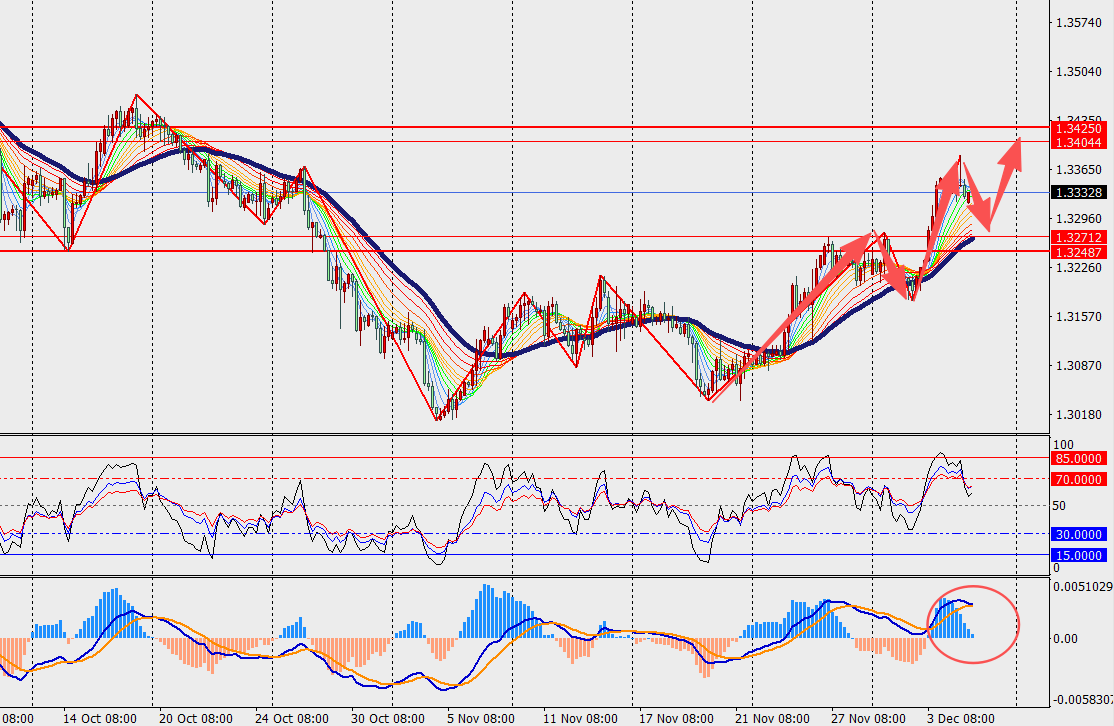The image size is (1114, 726).
Task: Click the 85.0000 overbought level label
Action: pyautogui.click(x=1079, y=459)
